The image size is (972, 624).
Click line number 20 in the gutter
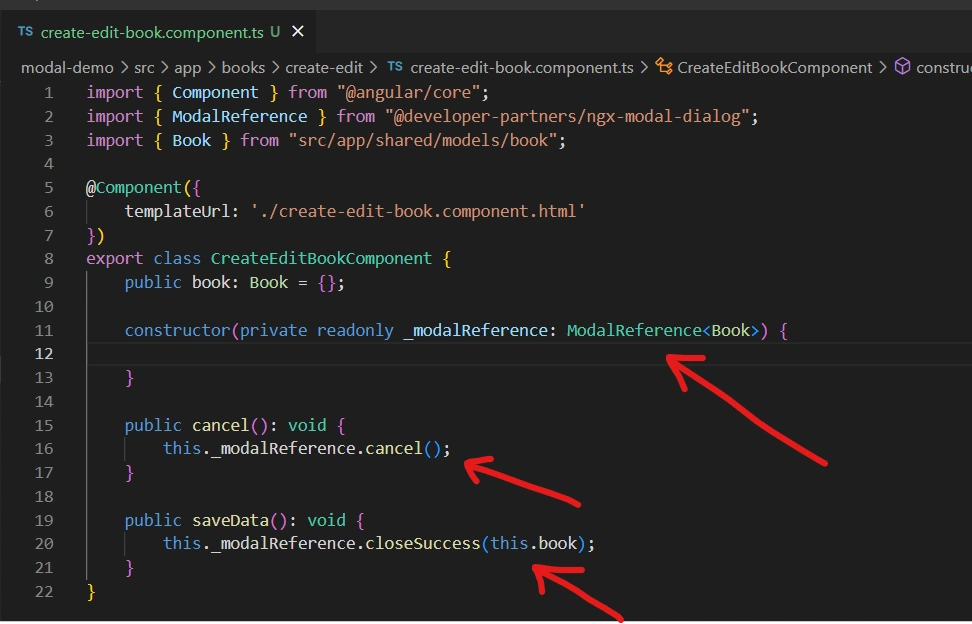click(x=43, y=544)
